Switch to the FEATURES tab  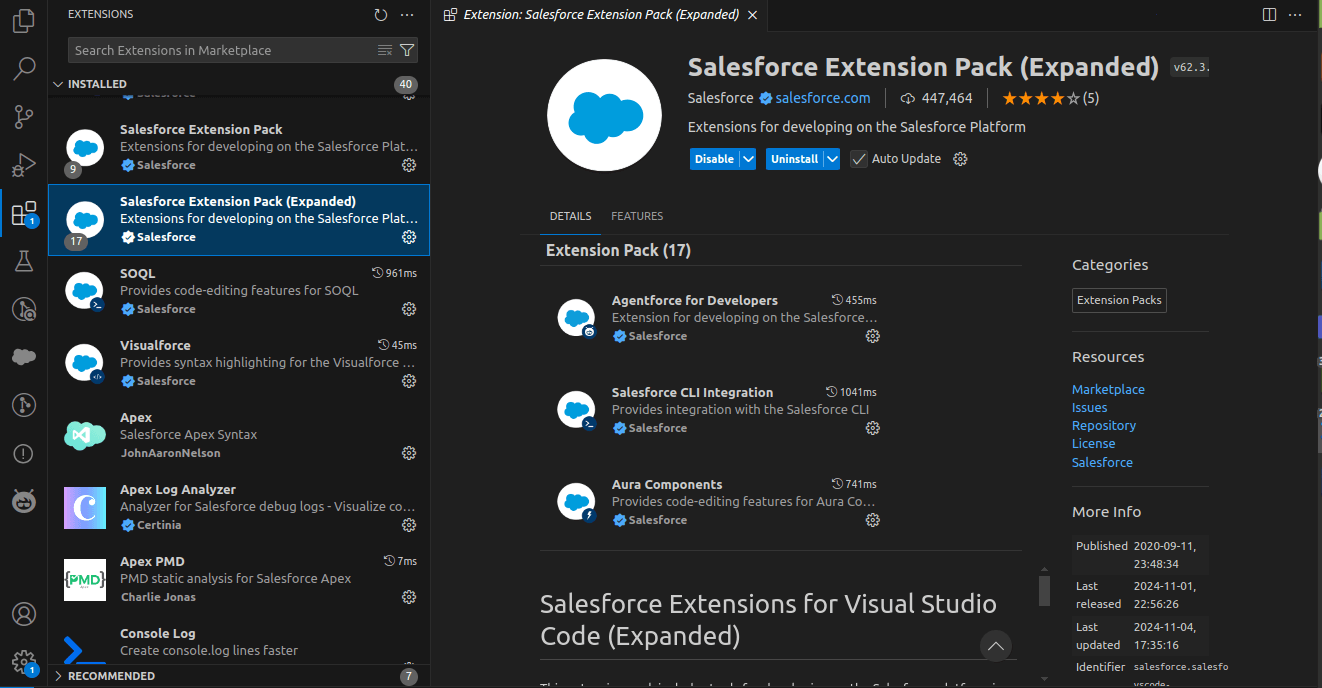pyautogui.click(x=637, y=216)
